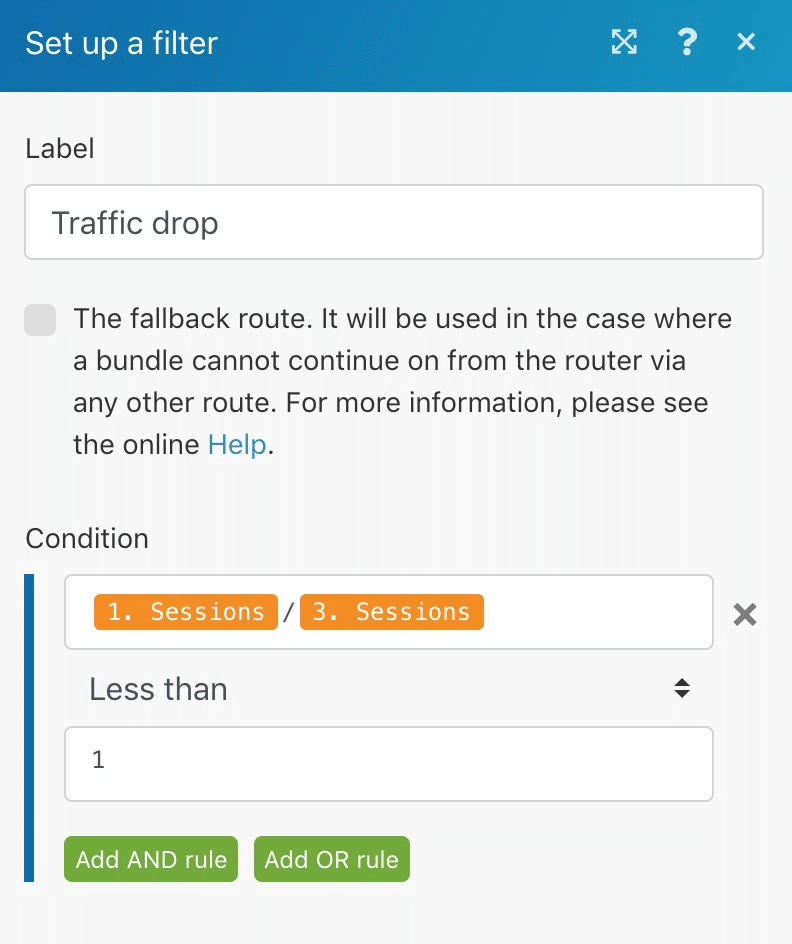The height and width of the screenshot is (944, 792).
Task: Click the operator dropdown's up-down arrows
Action: (x=682, y=688)
